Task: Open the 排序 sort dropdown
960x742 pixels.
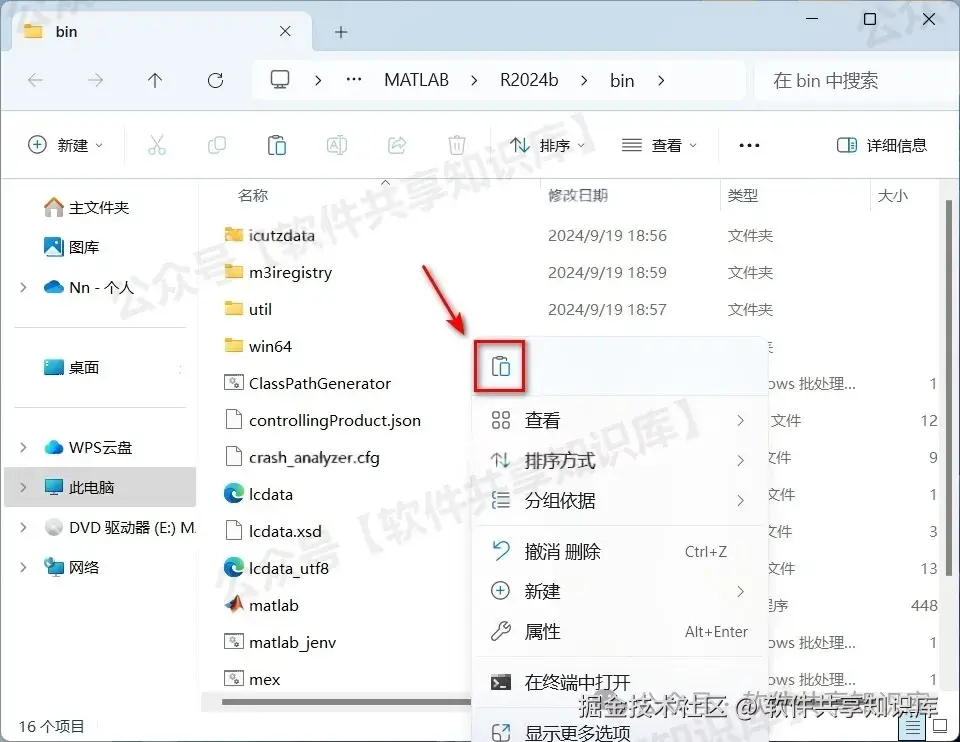Action: (x=547, y=146)
